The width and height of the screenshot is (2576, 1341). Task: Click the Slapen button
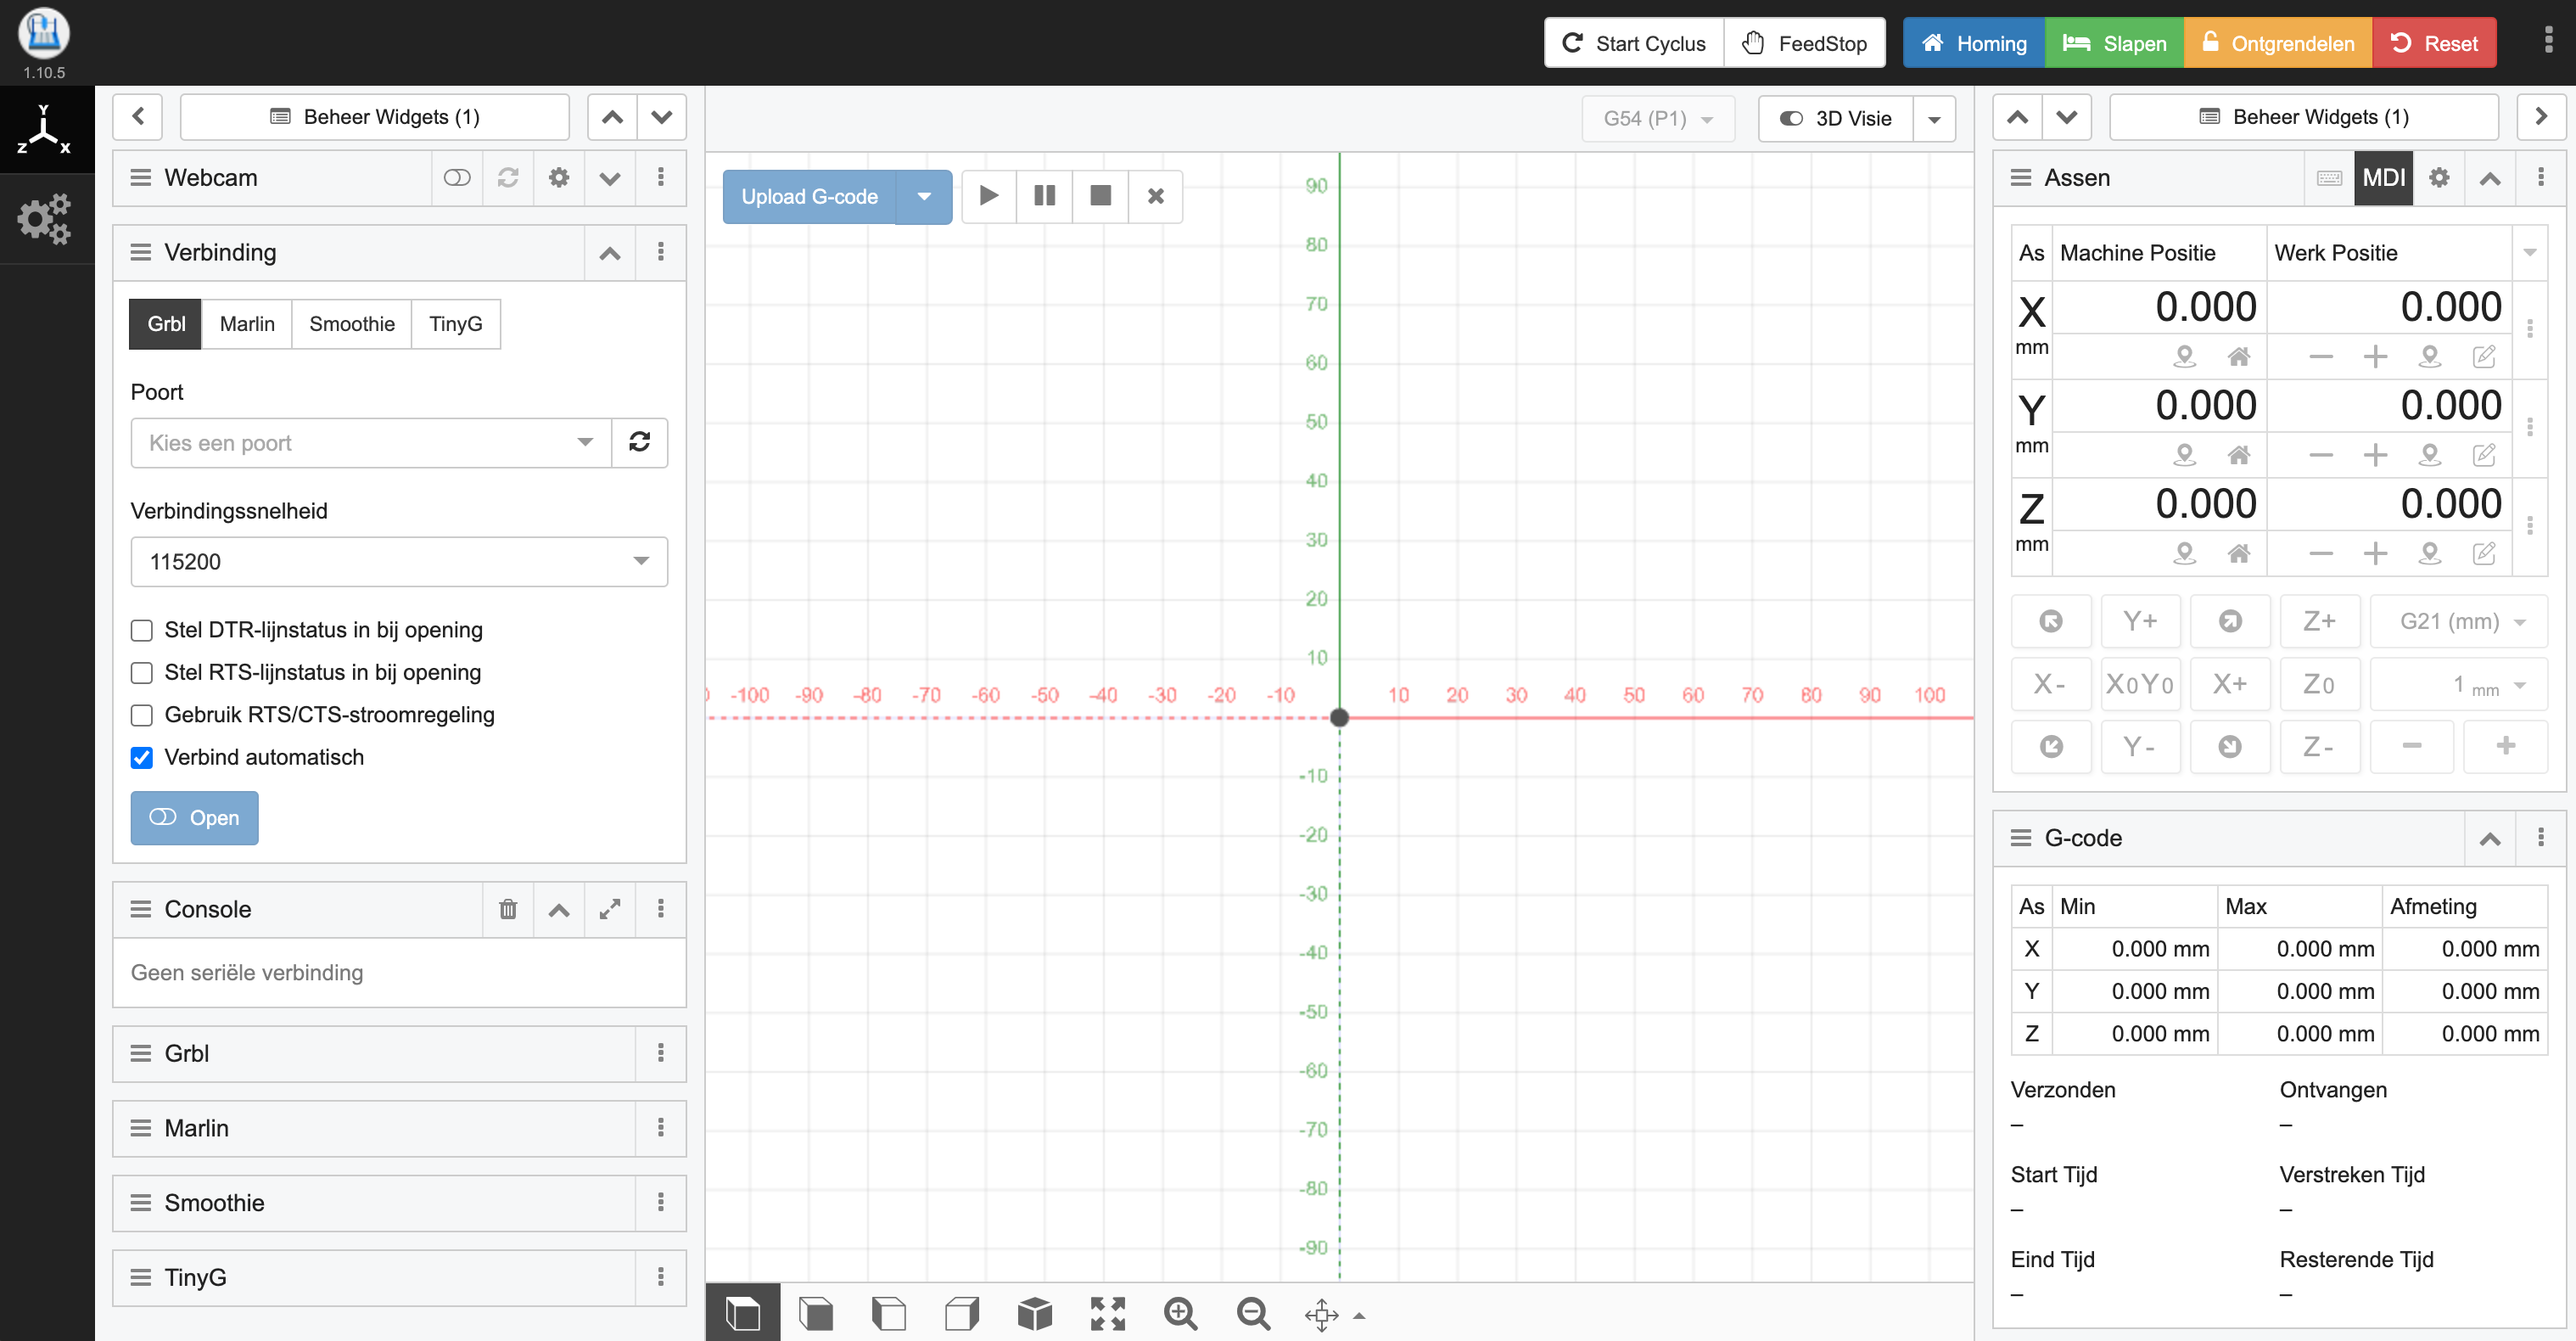(x=2115, y=43)
